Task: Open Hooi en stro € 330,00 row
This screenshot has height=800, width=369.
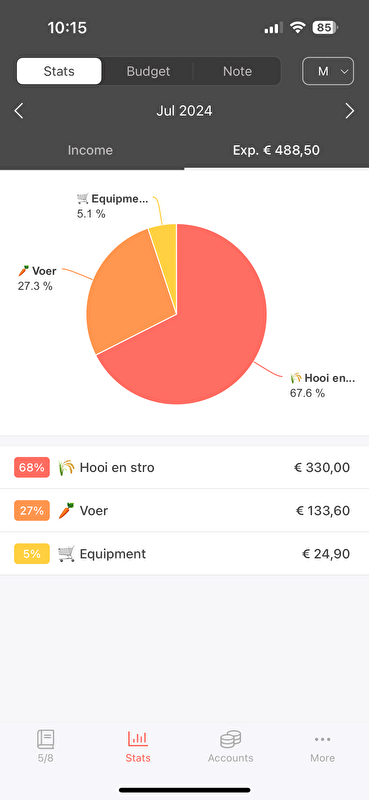Action: click(184, 467)
